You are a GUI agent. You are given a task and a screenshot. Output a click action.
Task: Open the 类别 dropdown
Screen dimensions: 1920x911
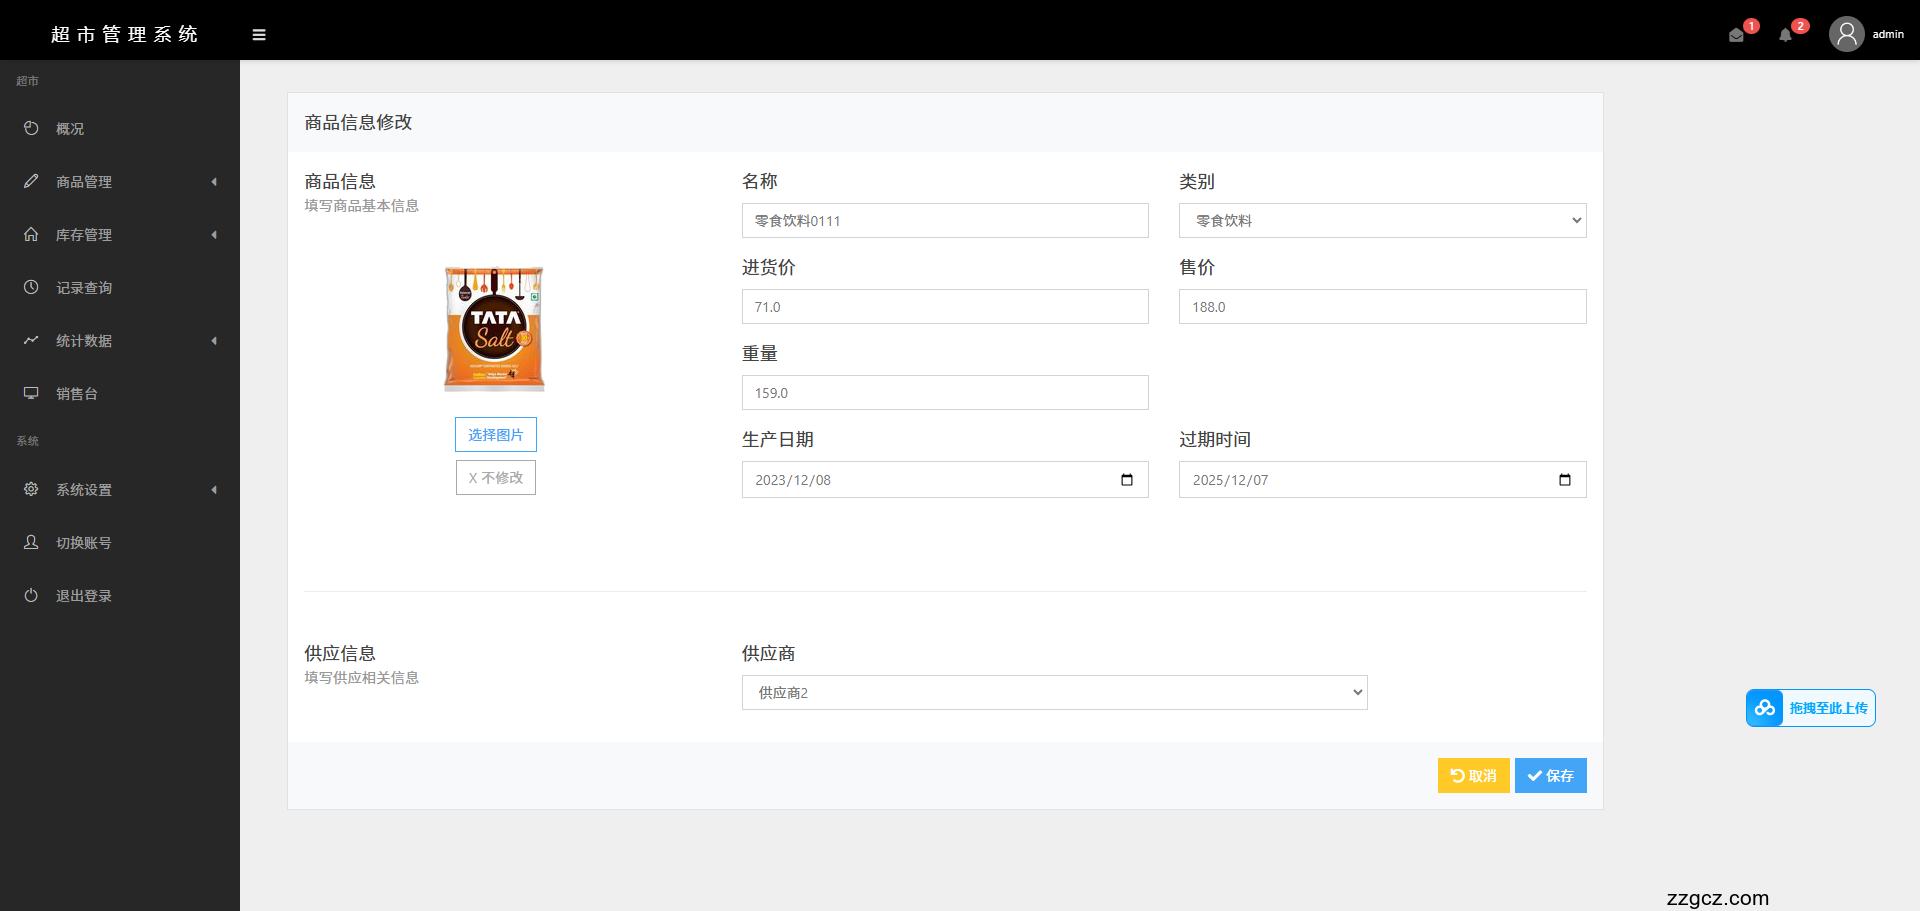1382,221
